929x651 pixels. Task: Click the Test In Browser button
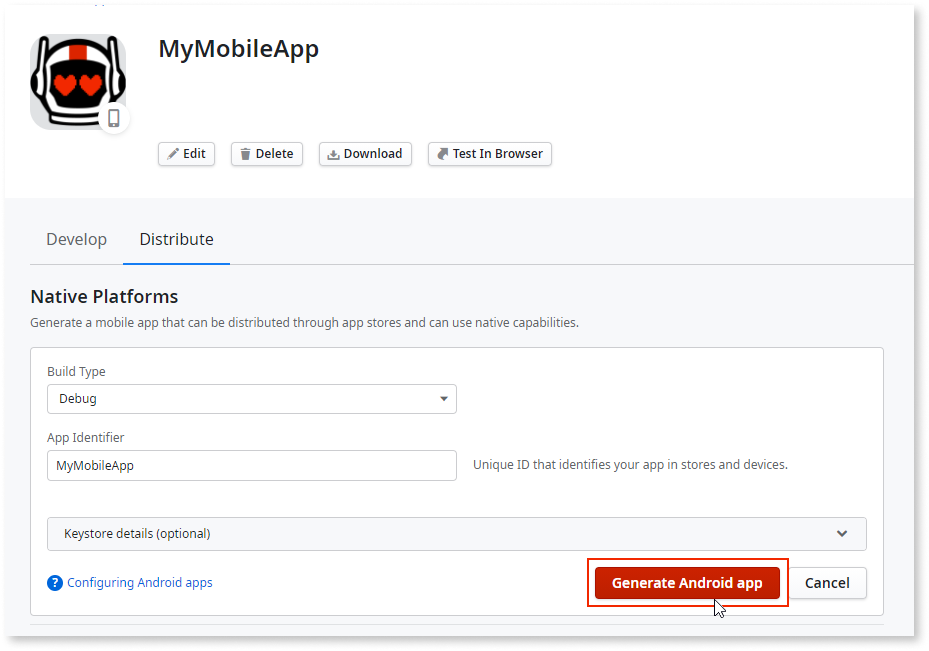click(489, 153)
